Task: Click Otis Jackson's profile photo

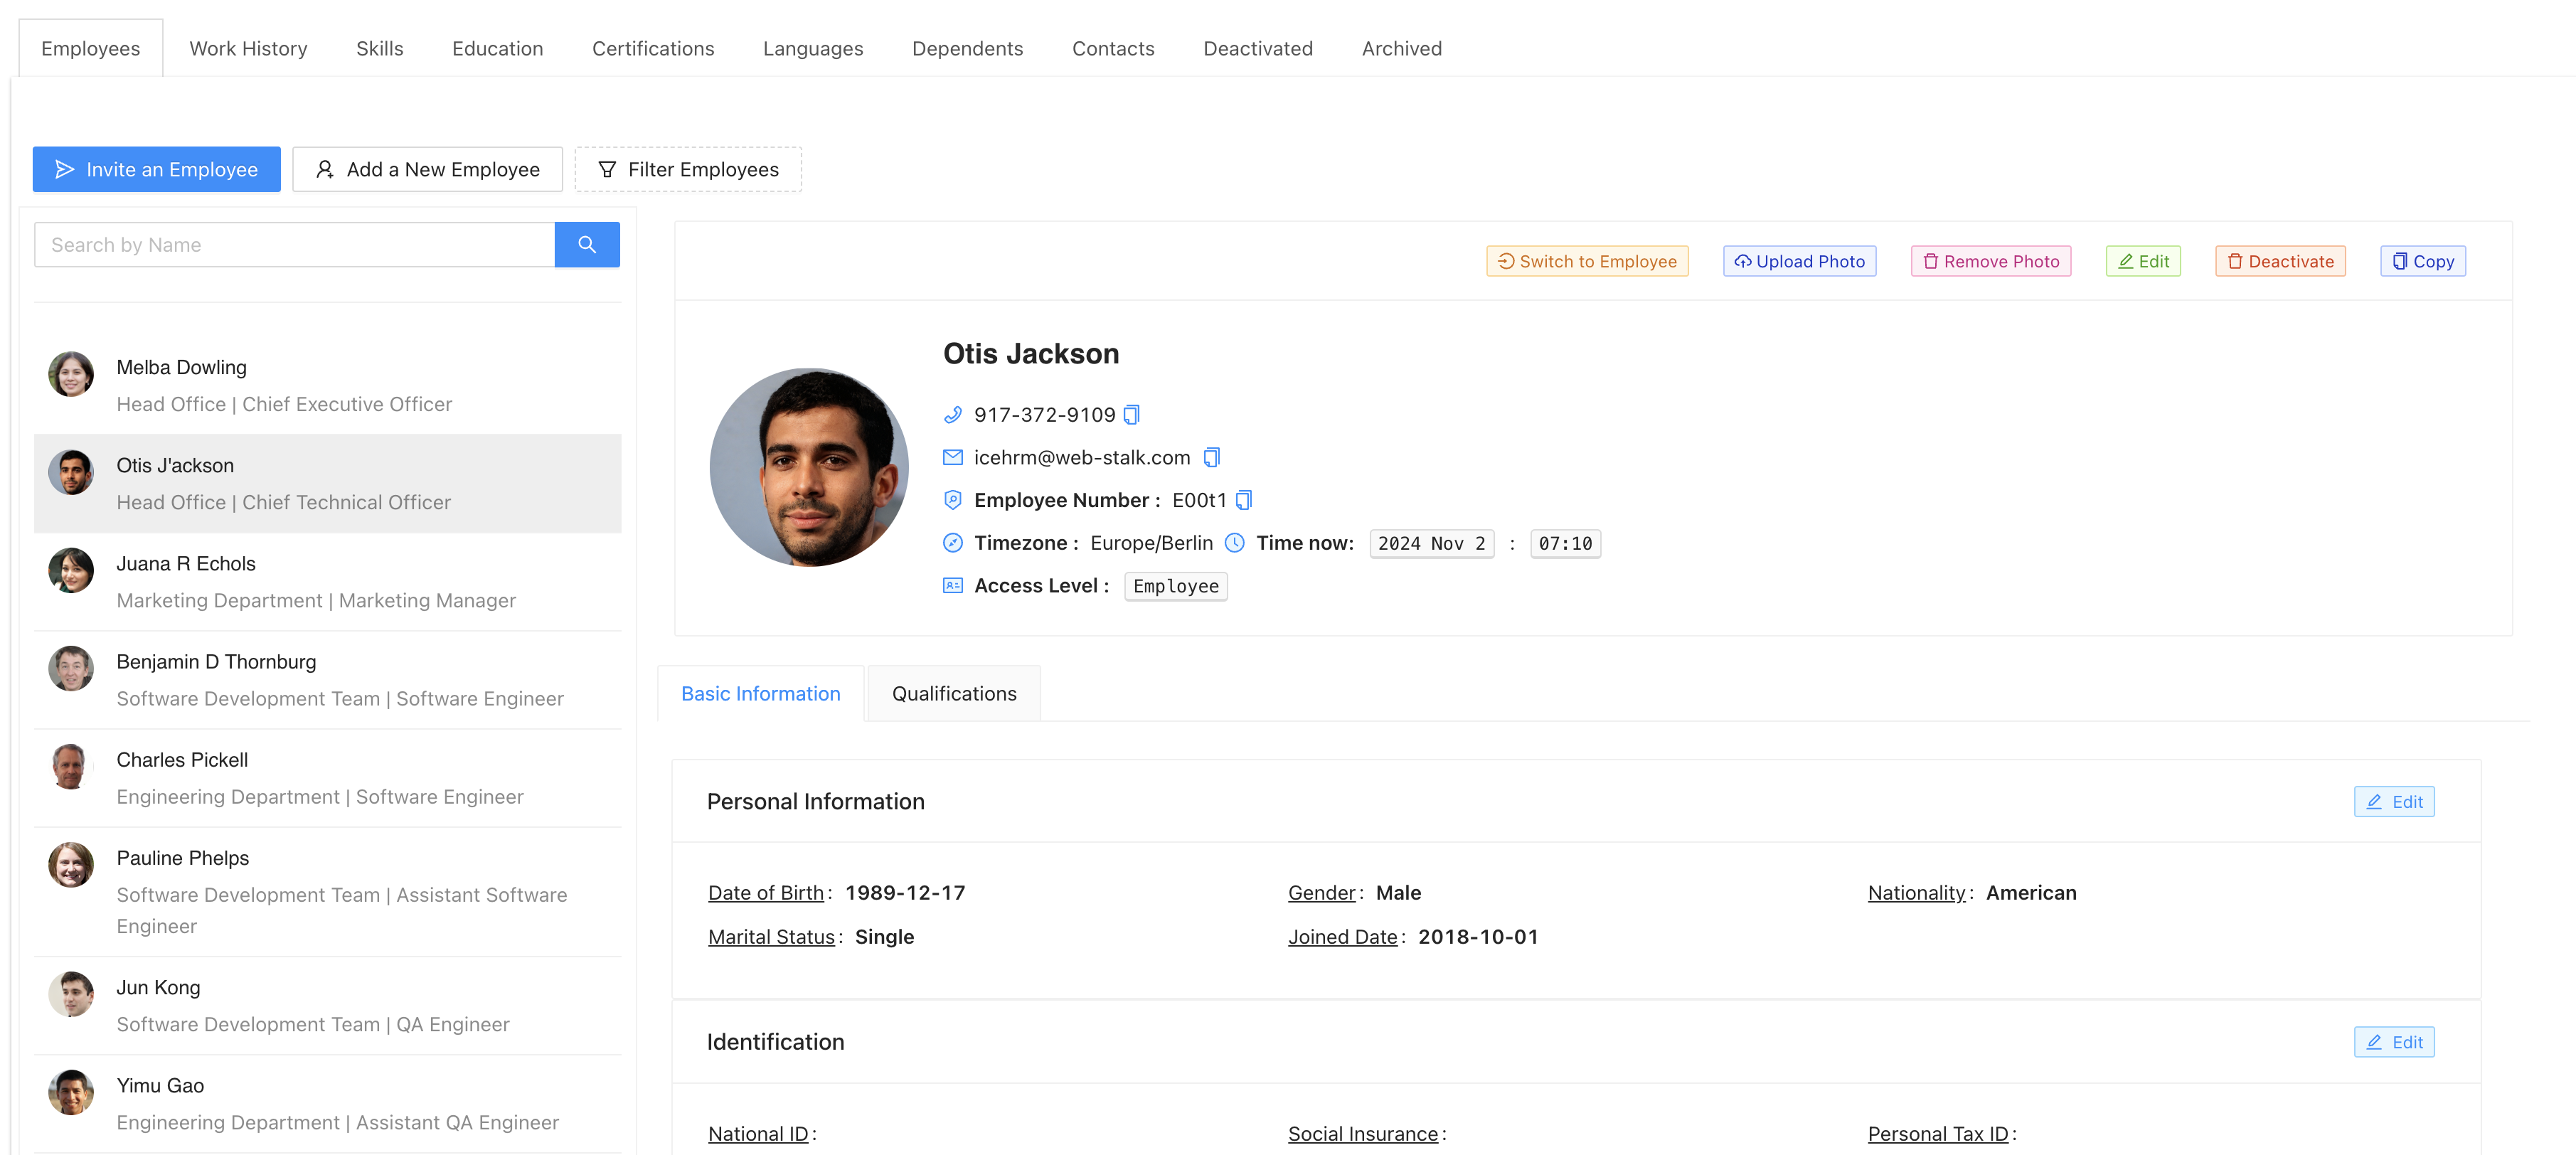Action: coord(808,467)
